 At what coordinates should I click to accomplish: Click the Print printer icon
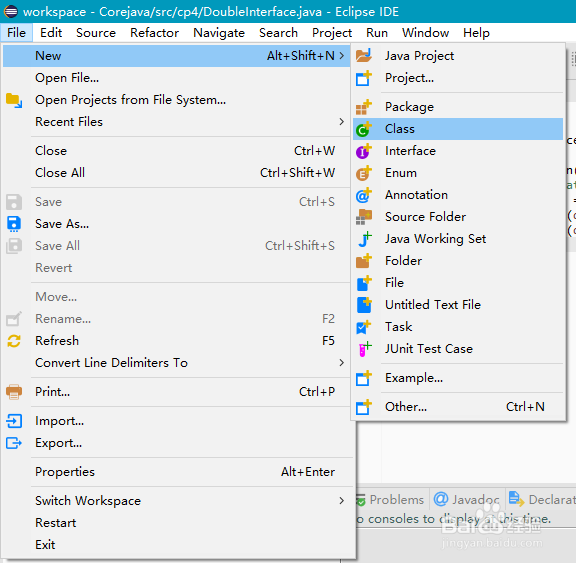click(14, 392)
